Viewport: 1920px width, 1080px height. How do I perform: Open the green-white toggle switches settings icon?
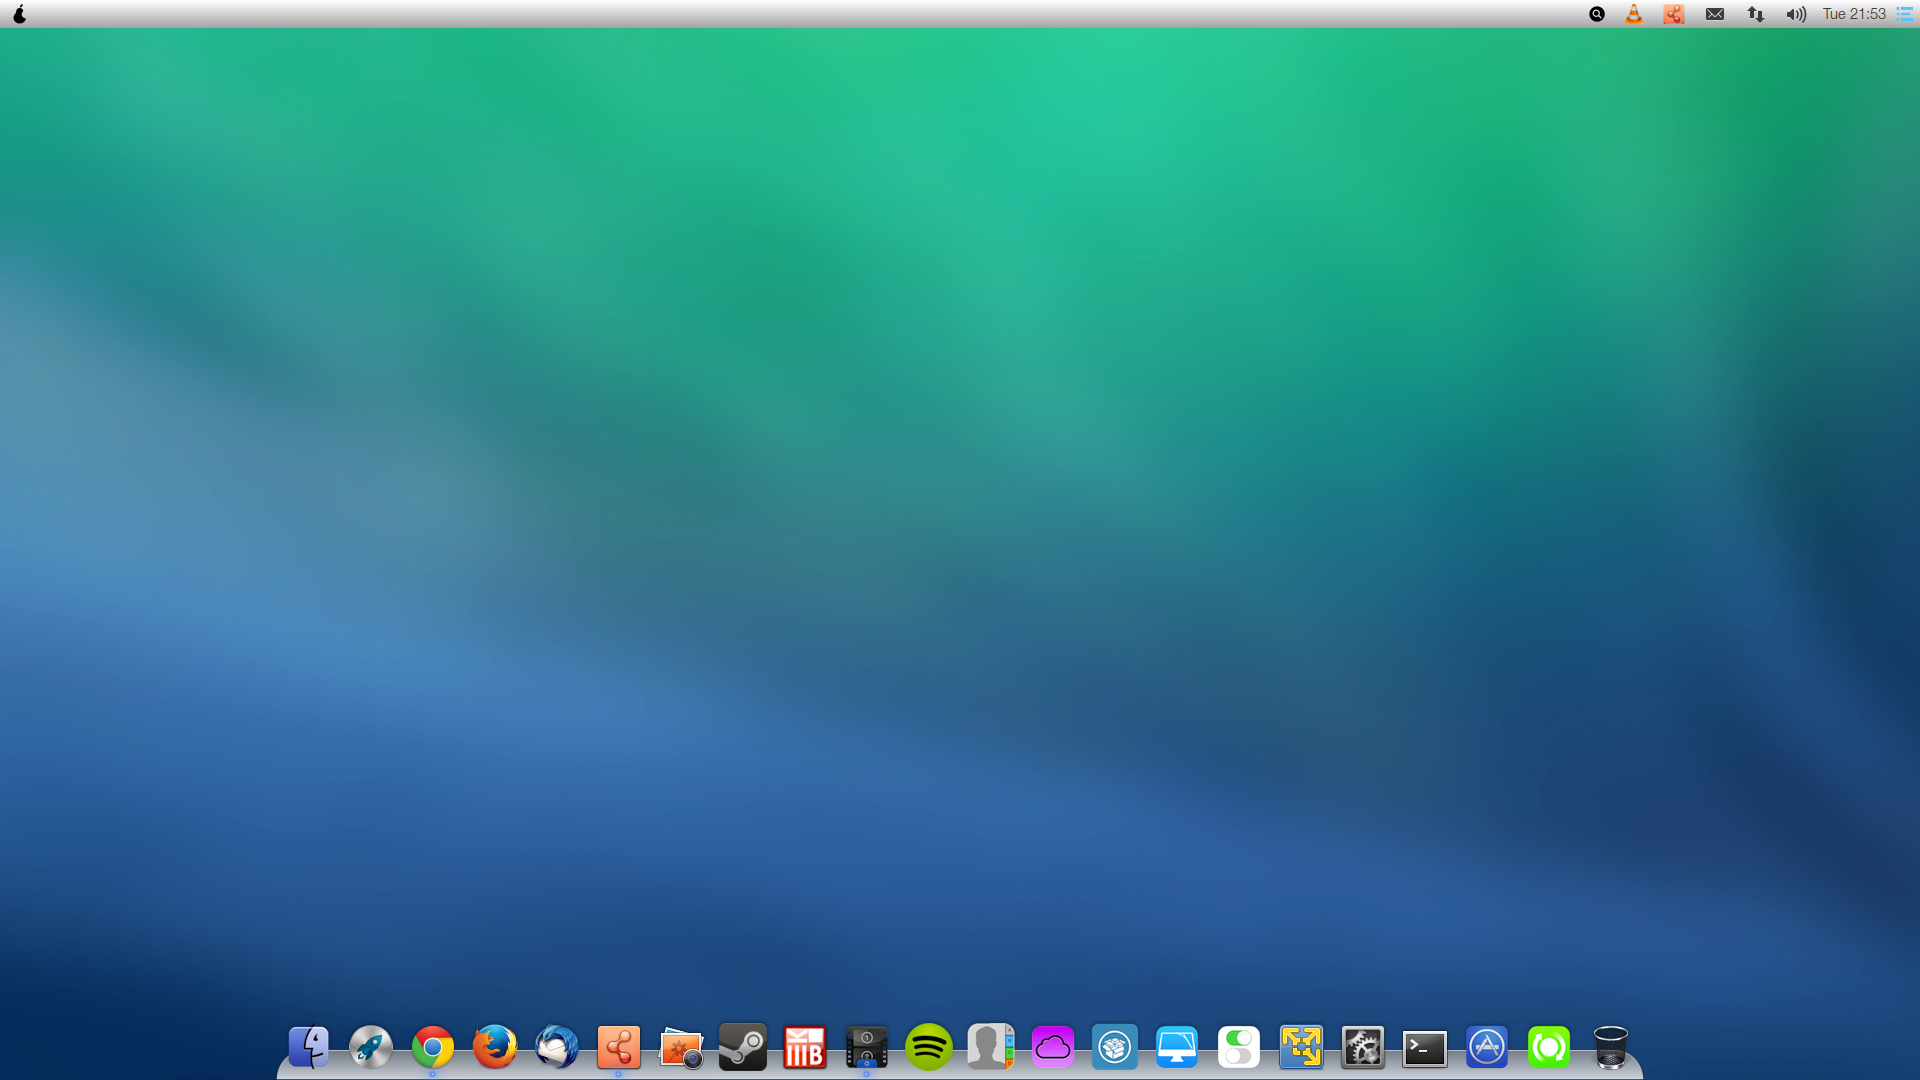(x=1238, y=1047)
